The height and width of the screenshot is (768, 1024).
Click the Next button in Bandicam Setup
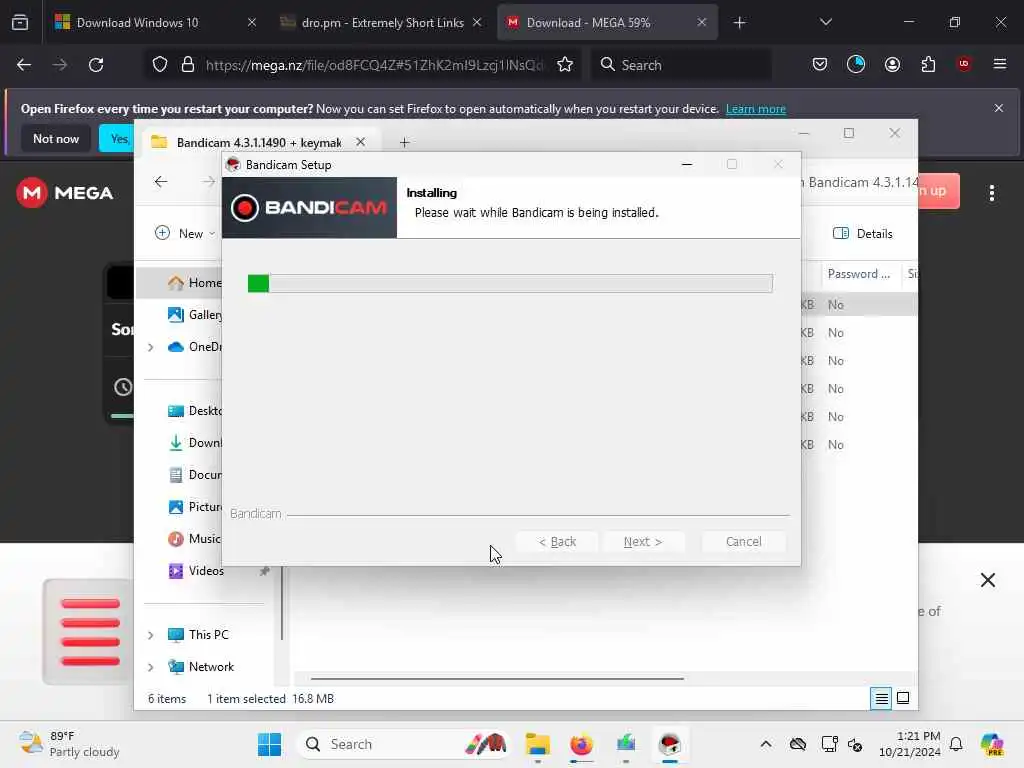pyautogui.click(x=643, y=541)
